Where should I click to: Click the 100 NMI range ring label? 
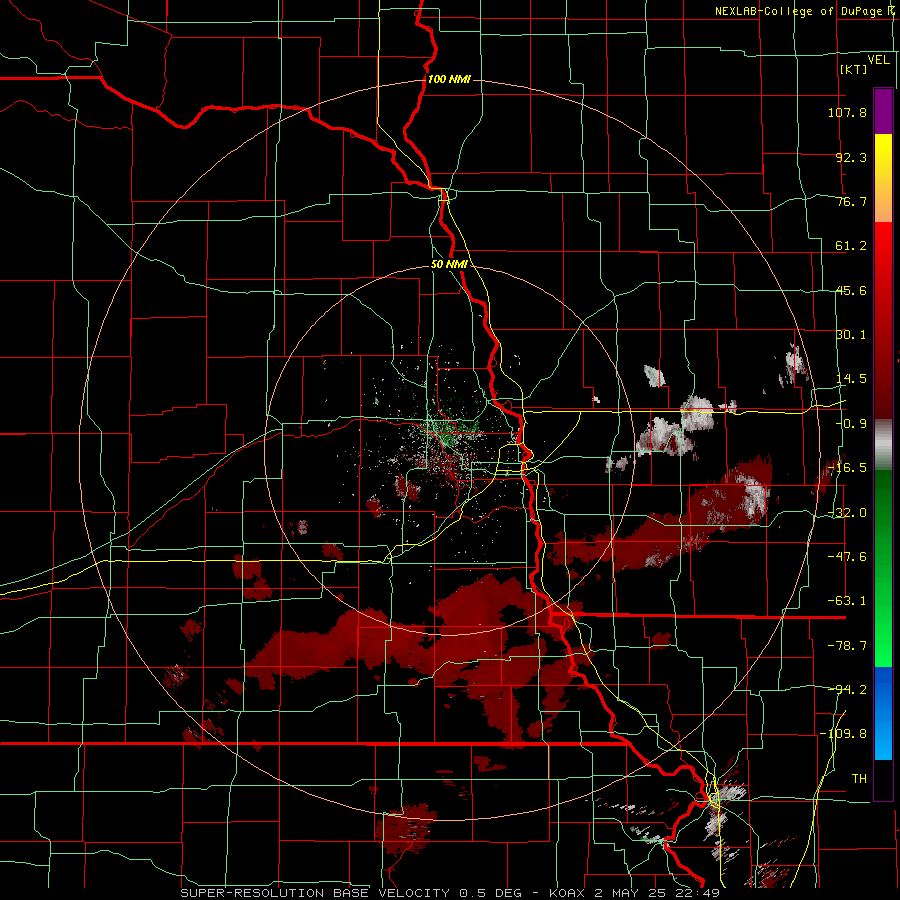pos(449,79)
